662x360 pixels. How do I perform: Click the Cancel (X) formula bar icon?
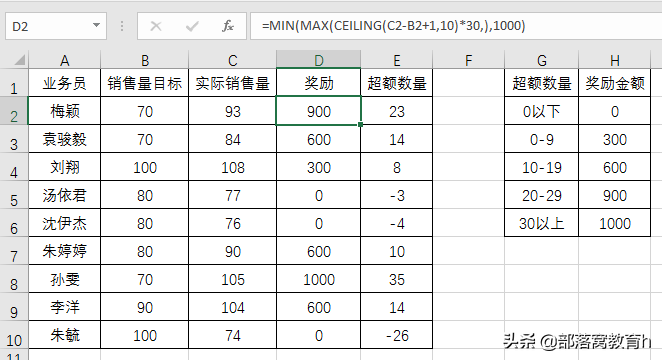tap(156, 27)
